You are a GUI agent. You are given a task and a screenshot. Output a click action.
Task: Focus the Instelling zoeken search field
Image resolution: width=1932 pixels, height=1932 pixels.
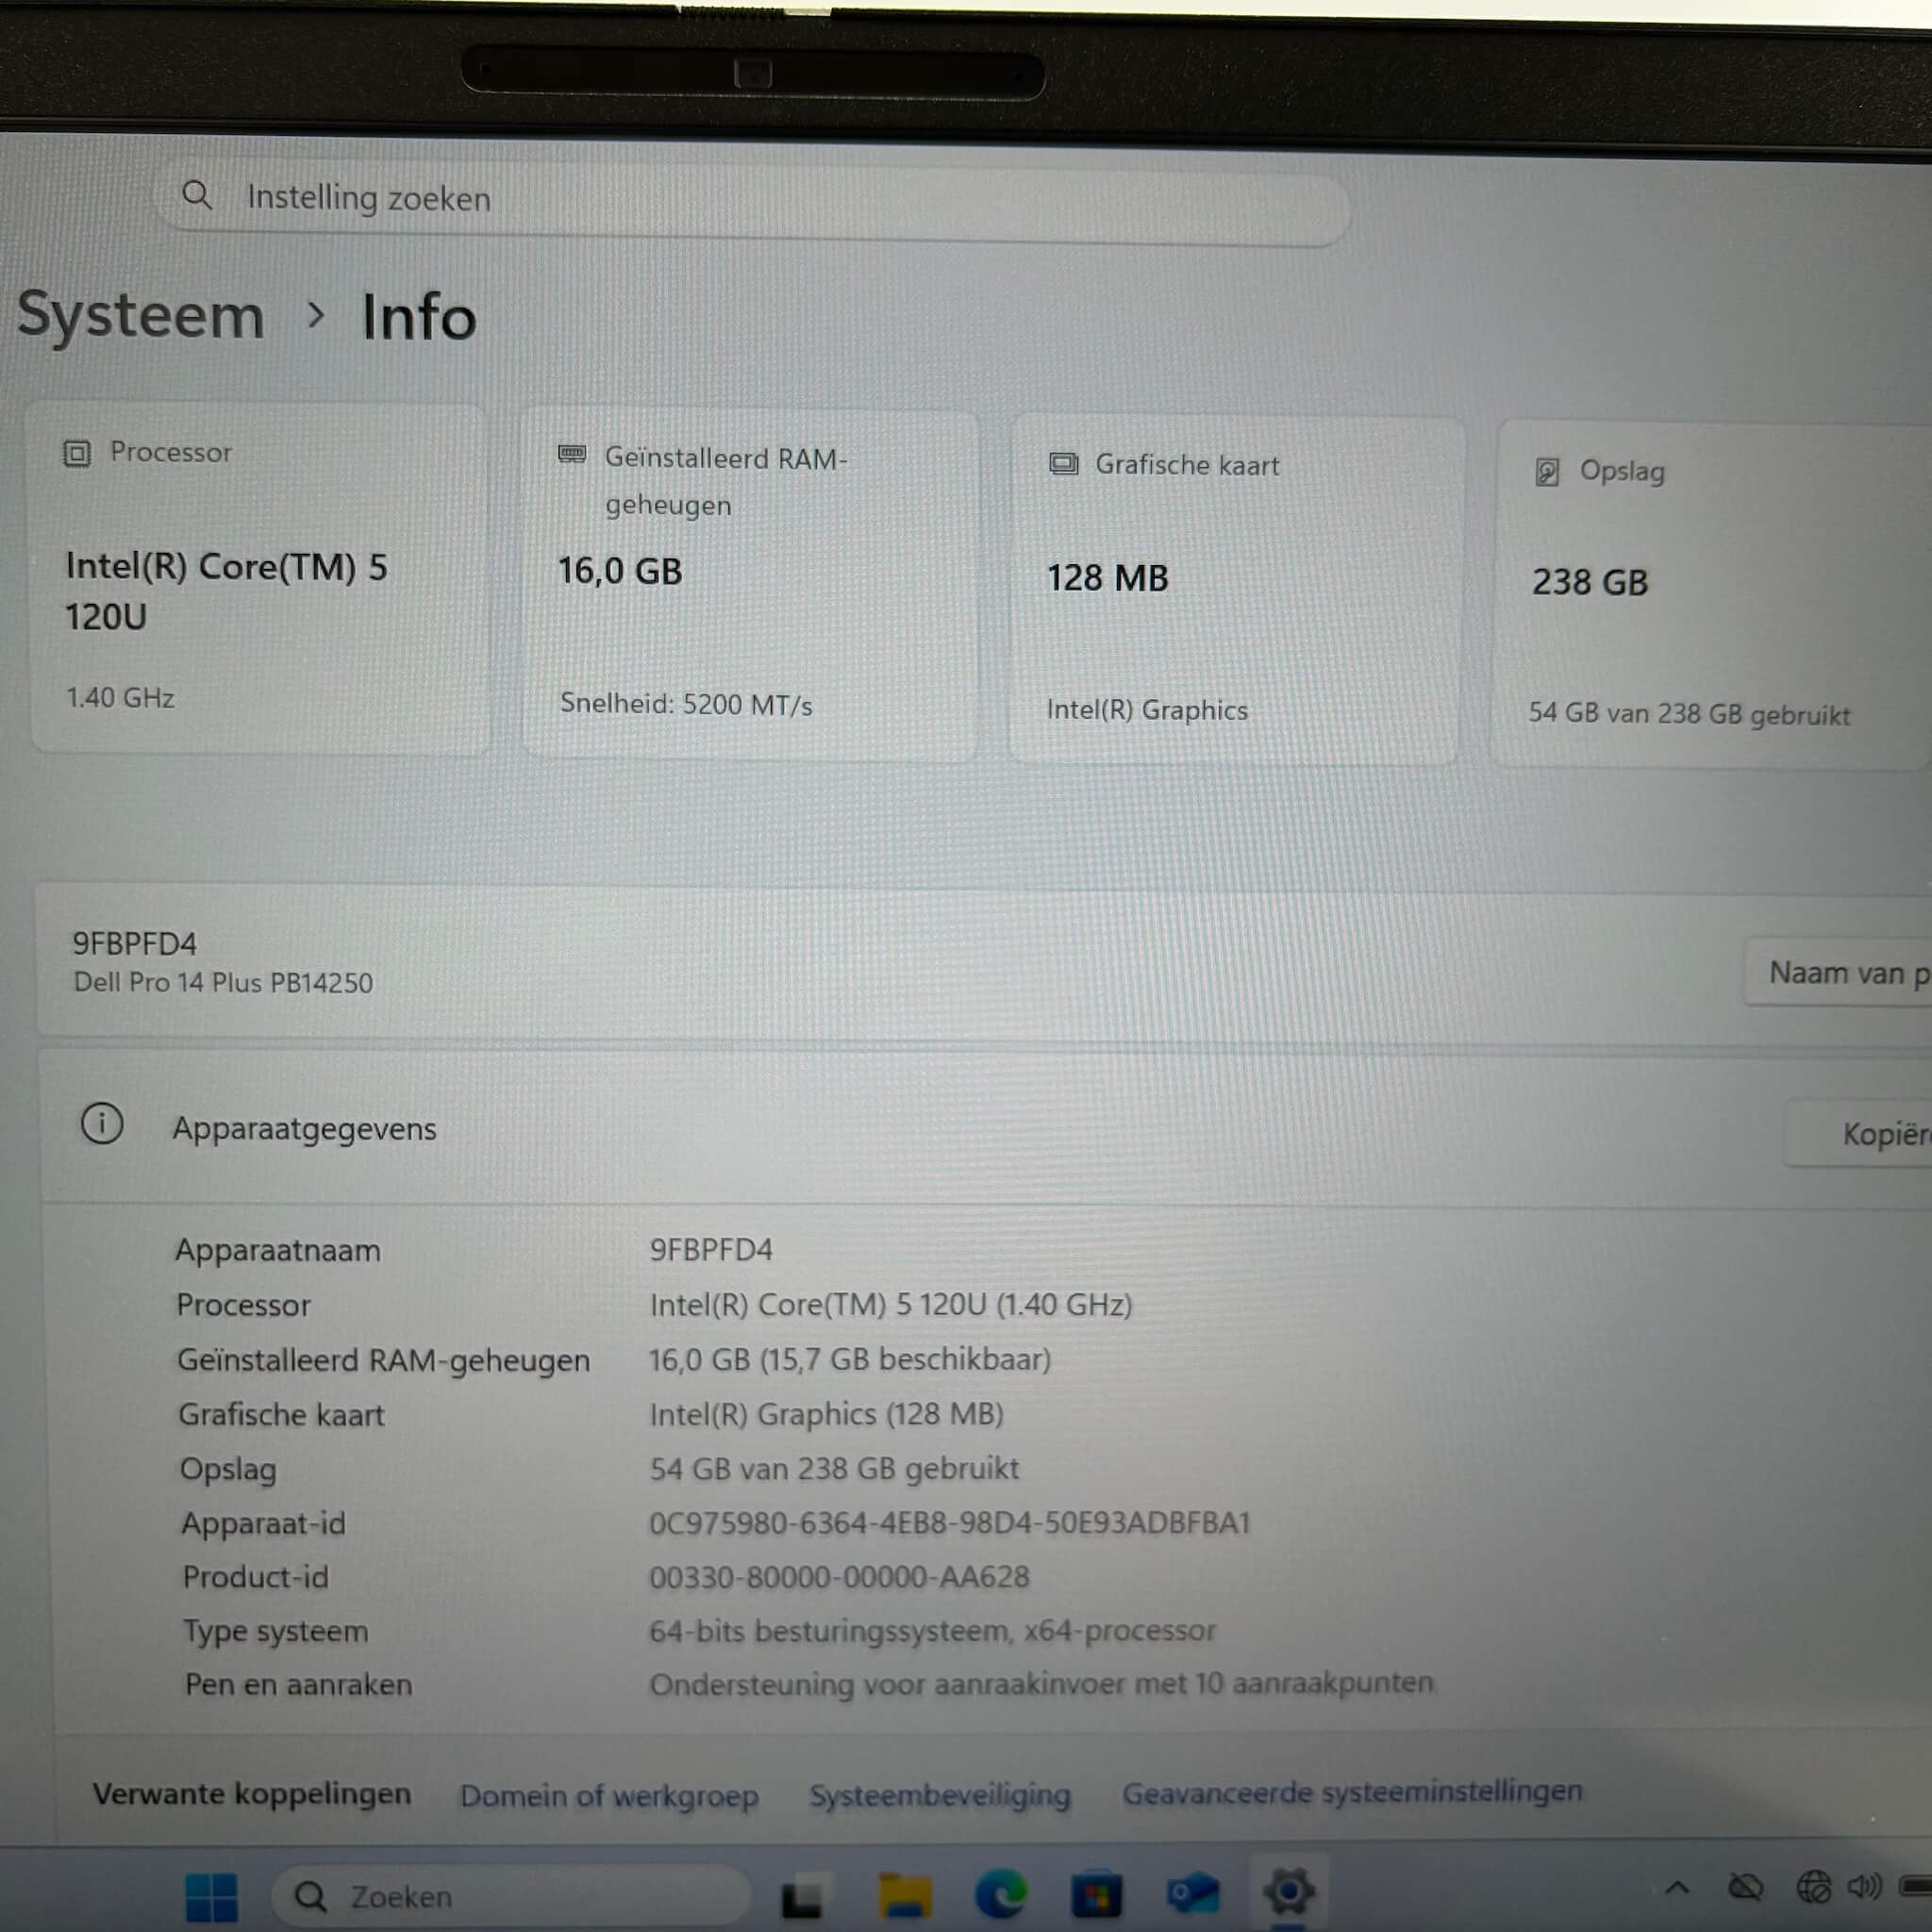click(753, 203)
